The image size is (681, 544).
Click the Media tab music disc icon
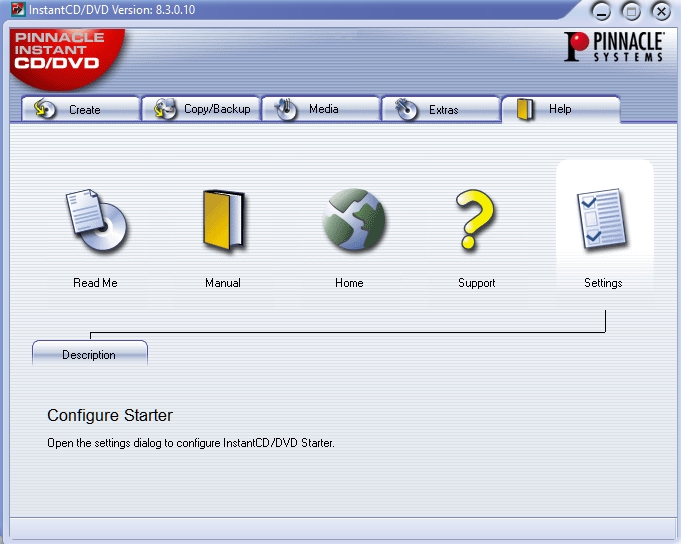(x=286, y=109)
